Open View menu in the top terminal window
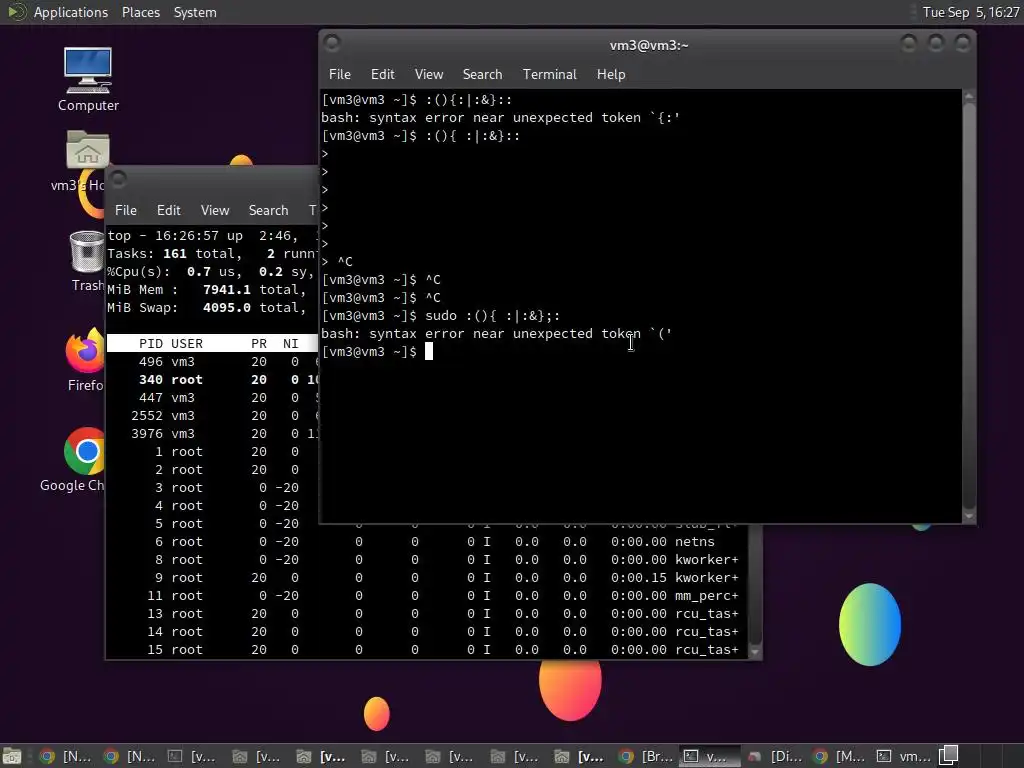This screenshot has height=768, width=1024. 215,210
